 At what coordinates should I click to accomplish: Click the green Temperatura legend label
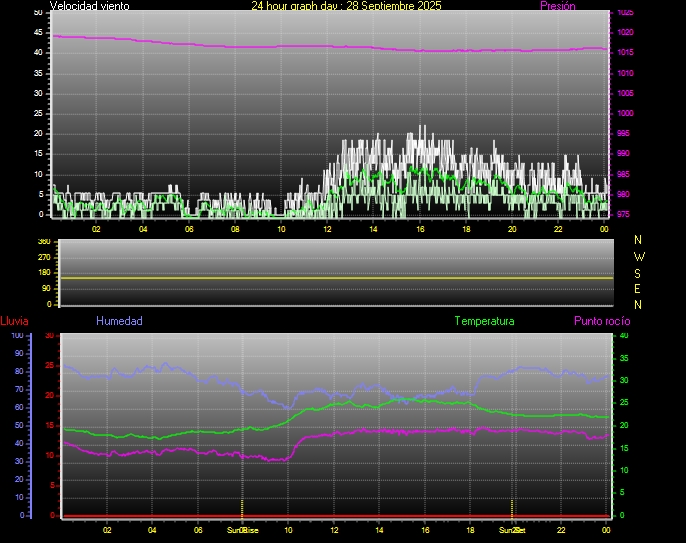(x=484, y=321)
